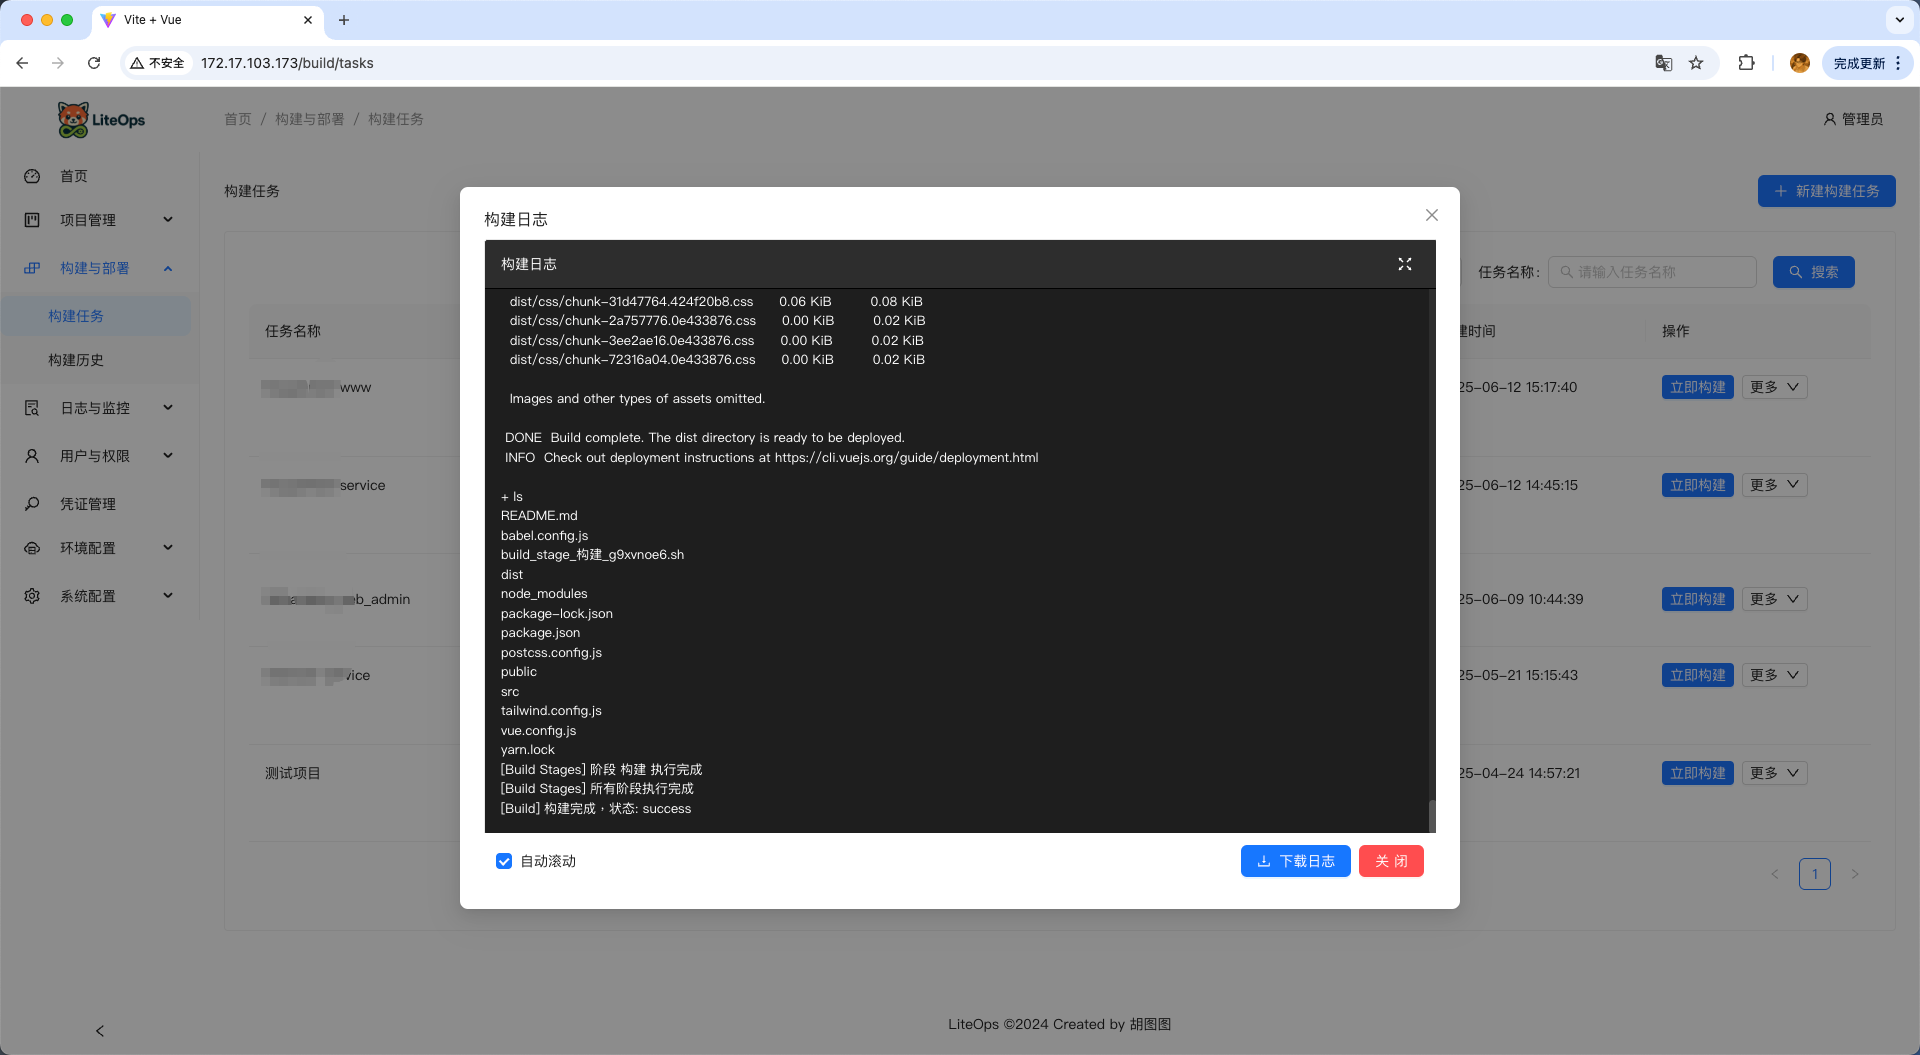Click the build log scrollbar thumb
This screenshot has width=1920, height=1055.
coord(1431,815)
